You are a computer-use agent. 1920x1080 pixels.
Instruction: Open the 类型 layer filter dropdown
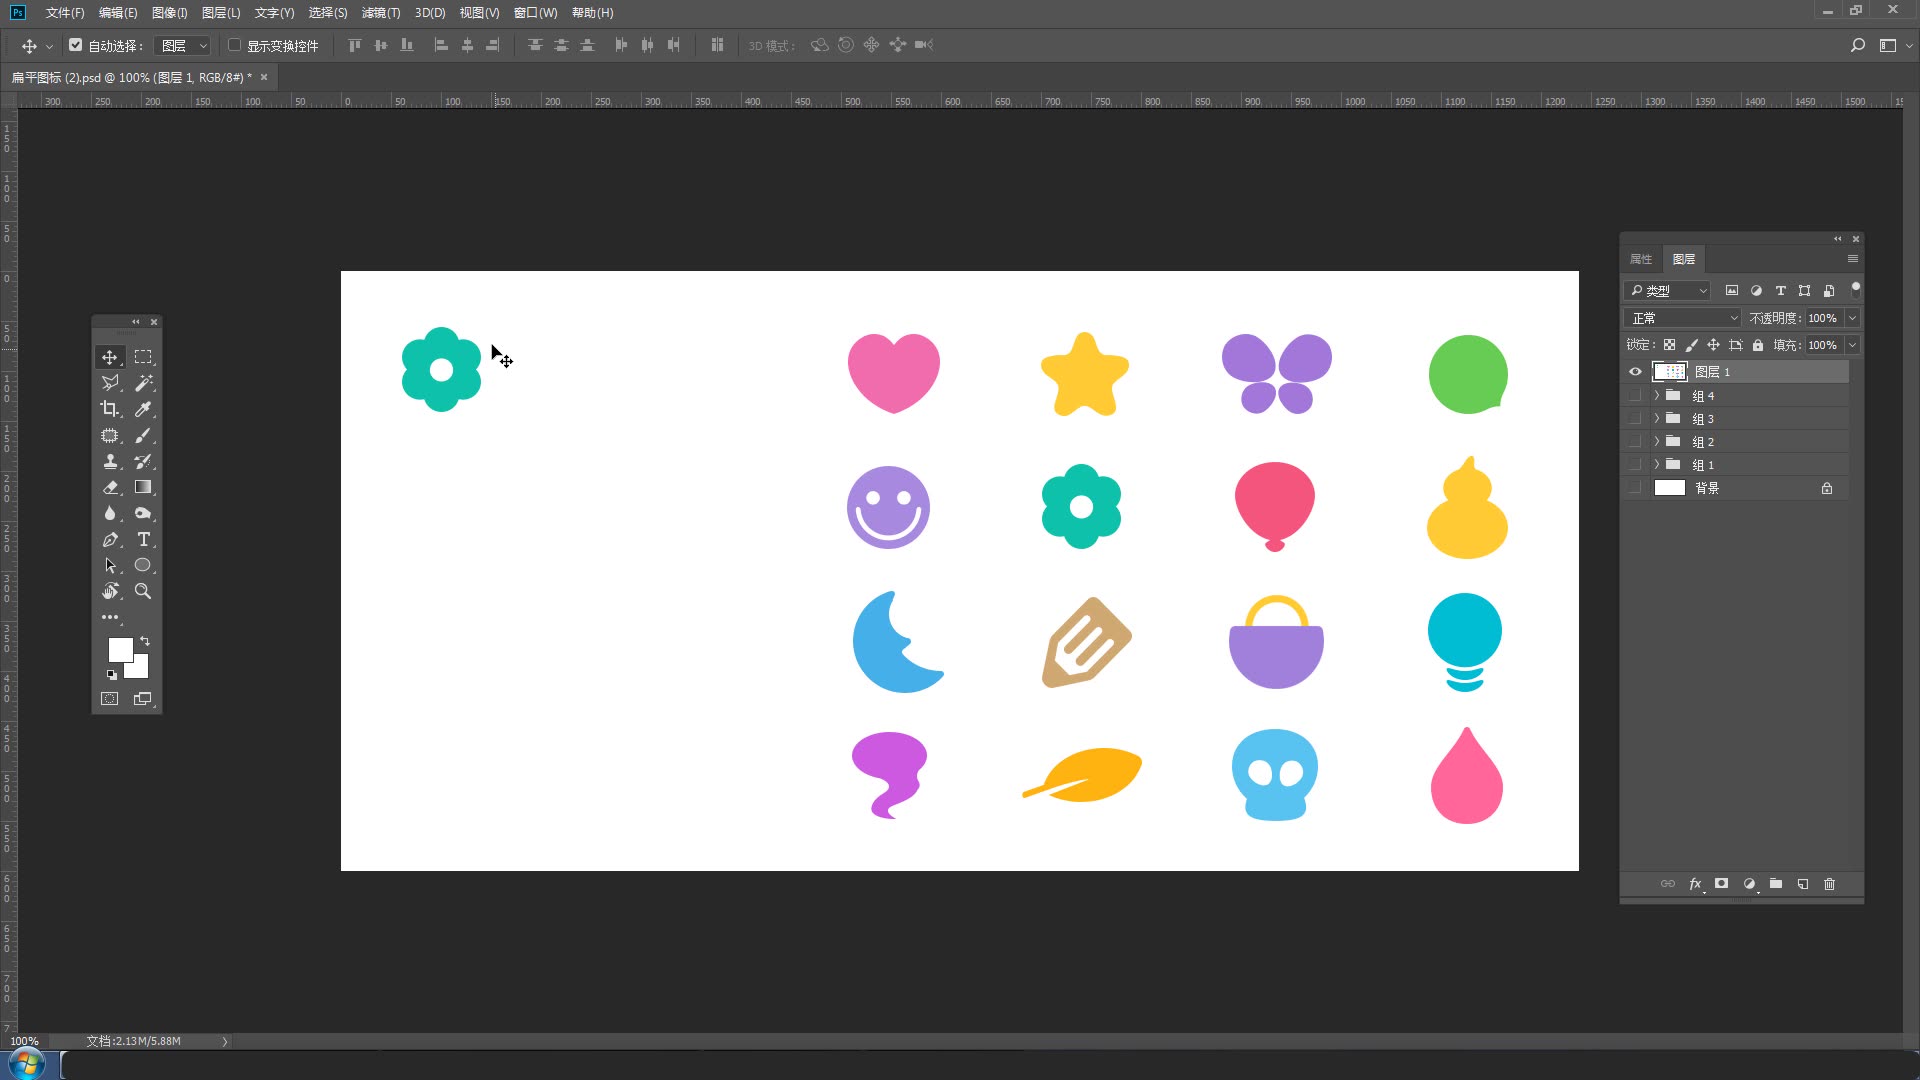[x=1668, y=291]
